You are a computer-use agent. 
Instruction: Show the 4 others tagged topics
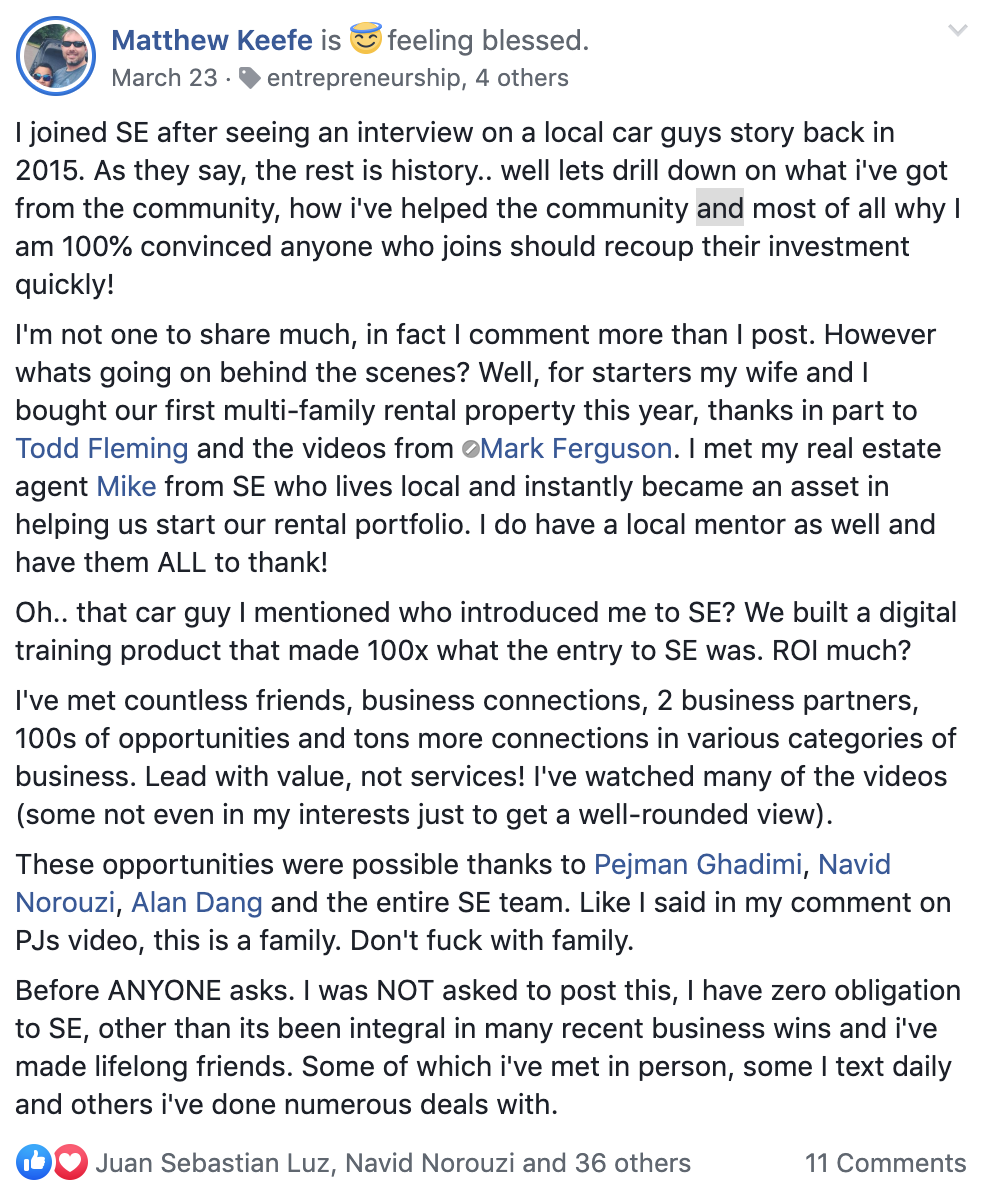tap(522, 77)
